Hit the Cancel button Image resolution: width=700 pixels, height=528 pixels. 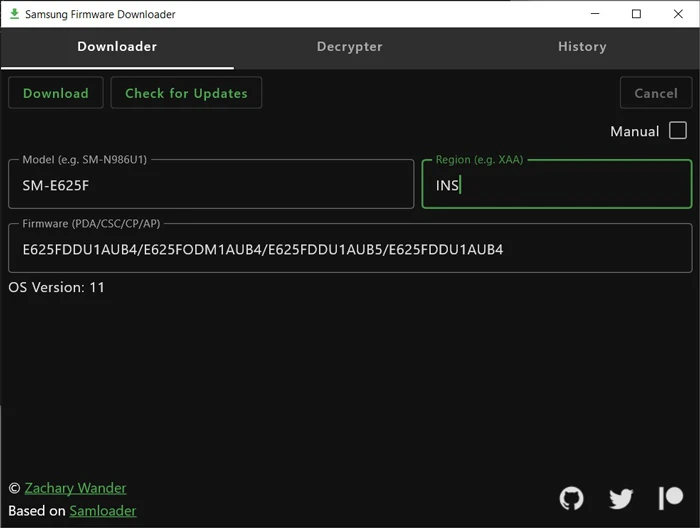655,93
